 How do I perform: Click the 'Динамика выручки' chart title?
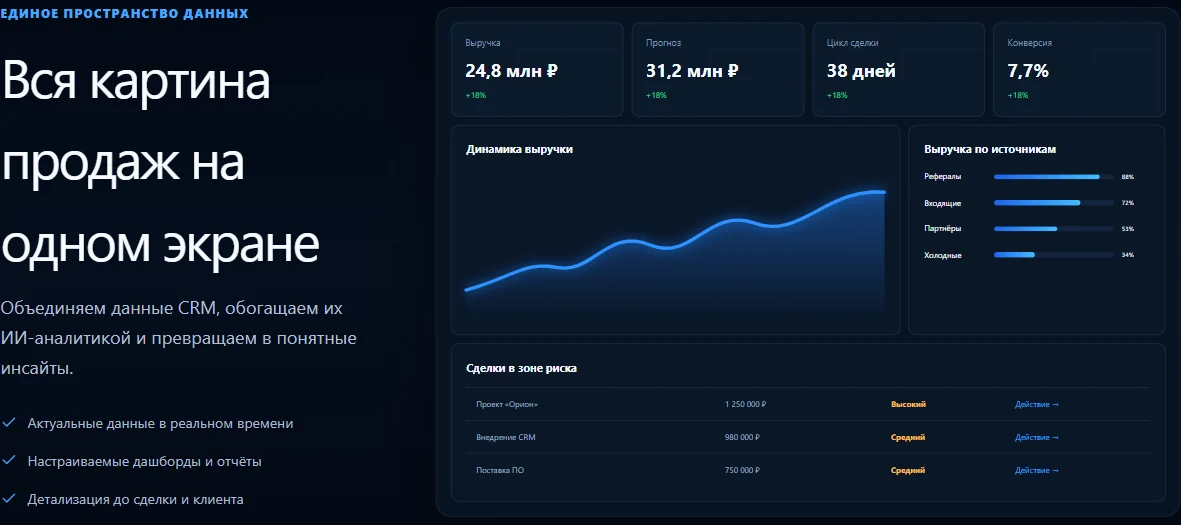(x=520, y=149)
